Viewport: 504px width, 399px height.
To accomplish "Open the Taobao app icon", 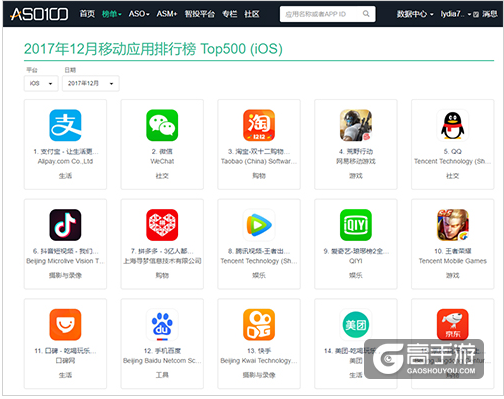I will click(x=259, y=125).
